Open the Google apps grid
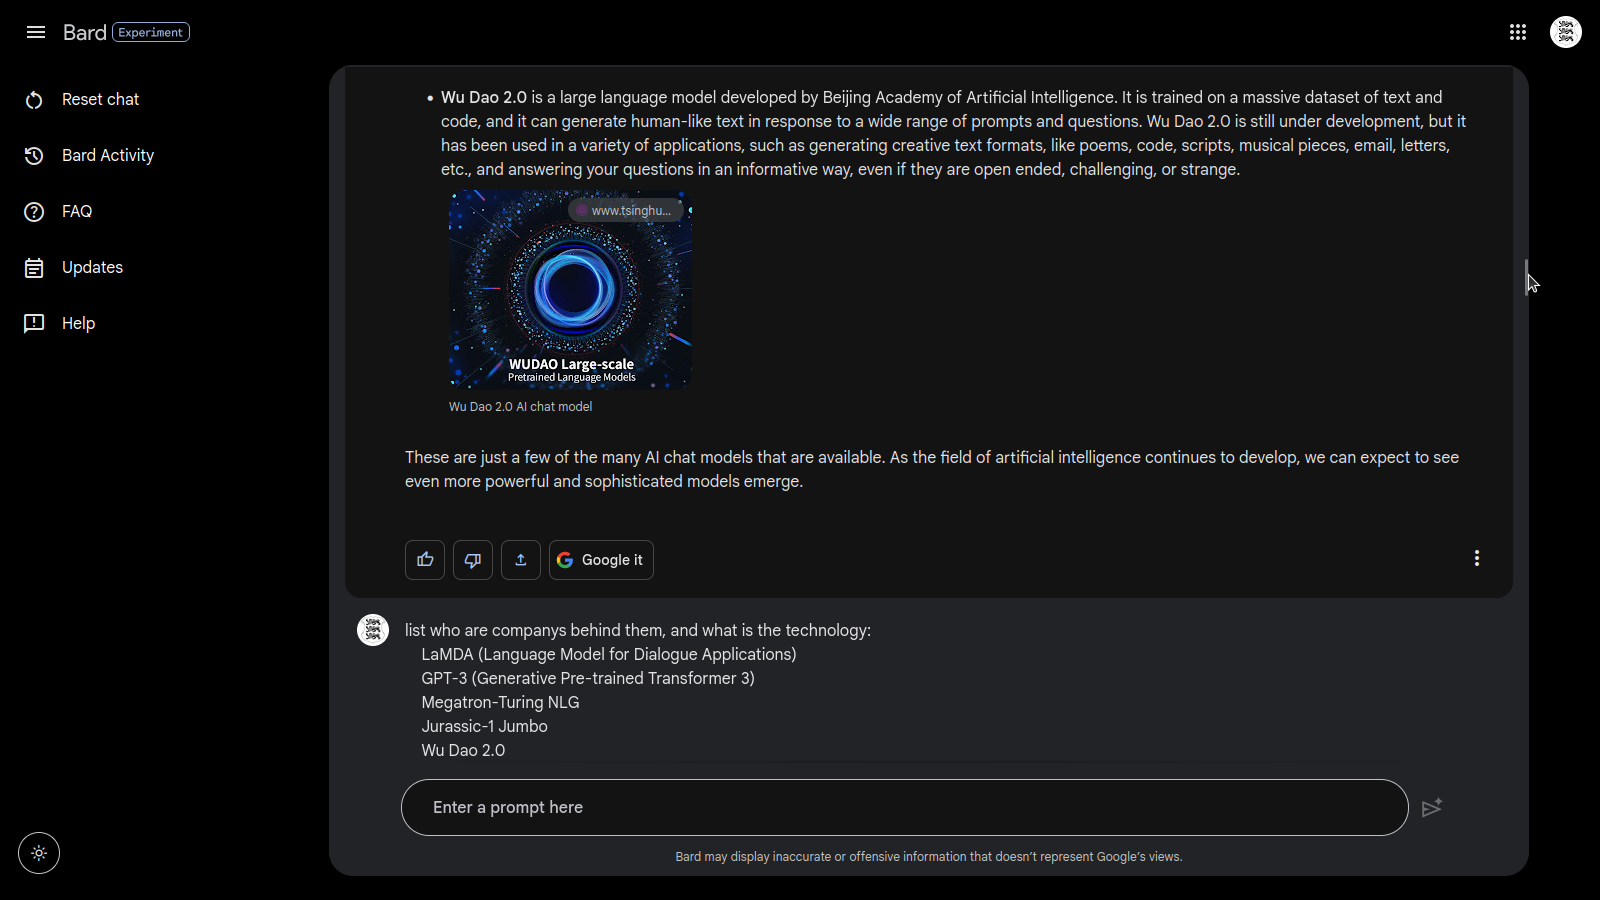The image size is (1600, 900). point(1518,32)
